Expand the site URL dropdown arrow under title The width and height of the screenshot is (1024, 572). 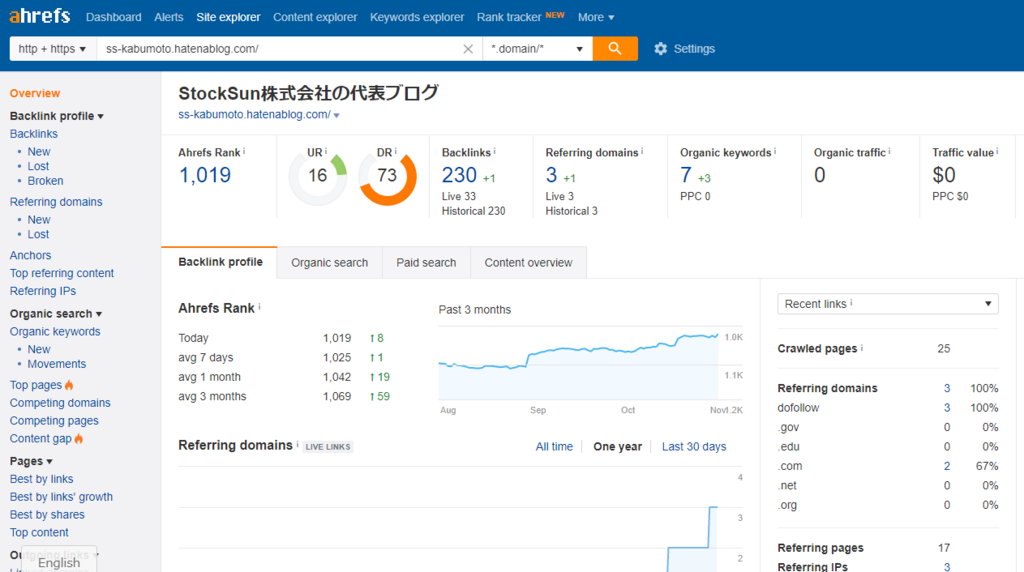click(336, 116)
